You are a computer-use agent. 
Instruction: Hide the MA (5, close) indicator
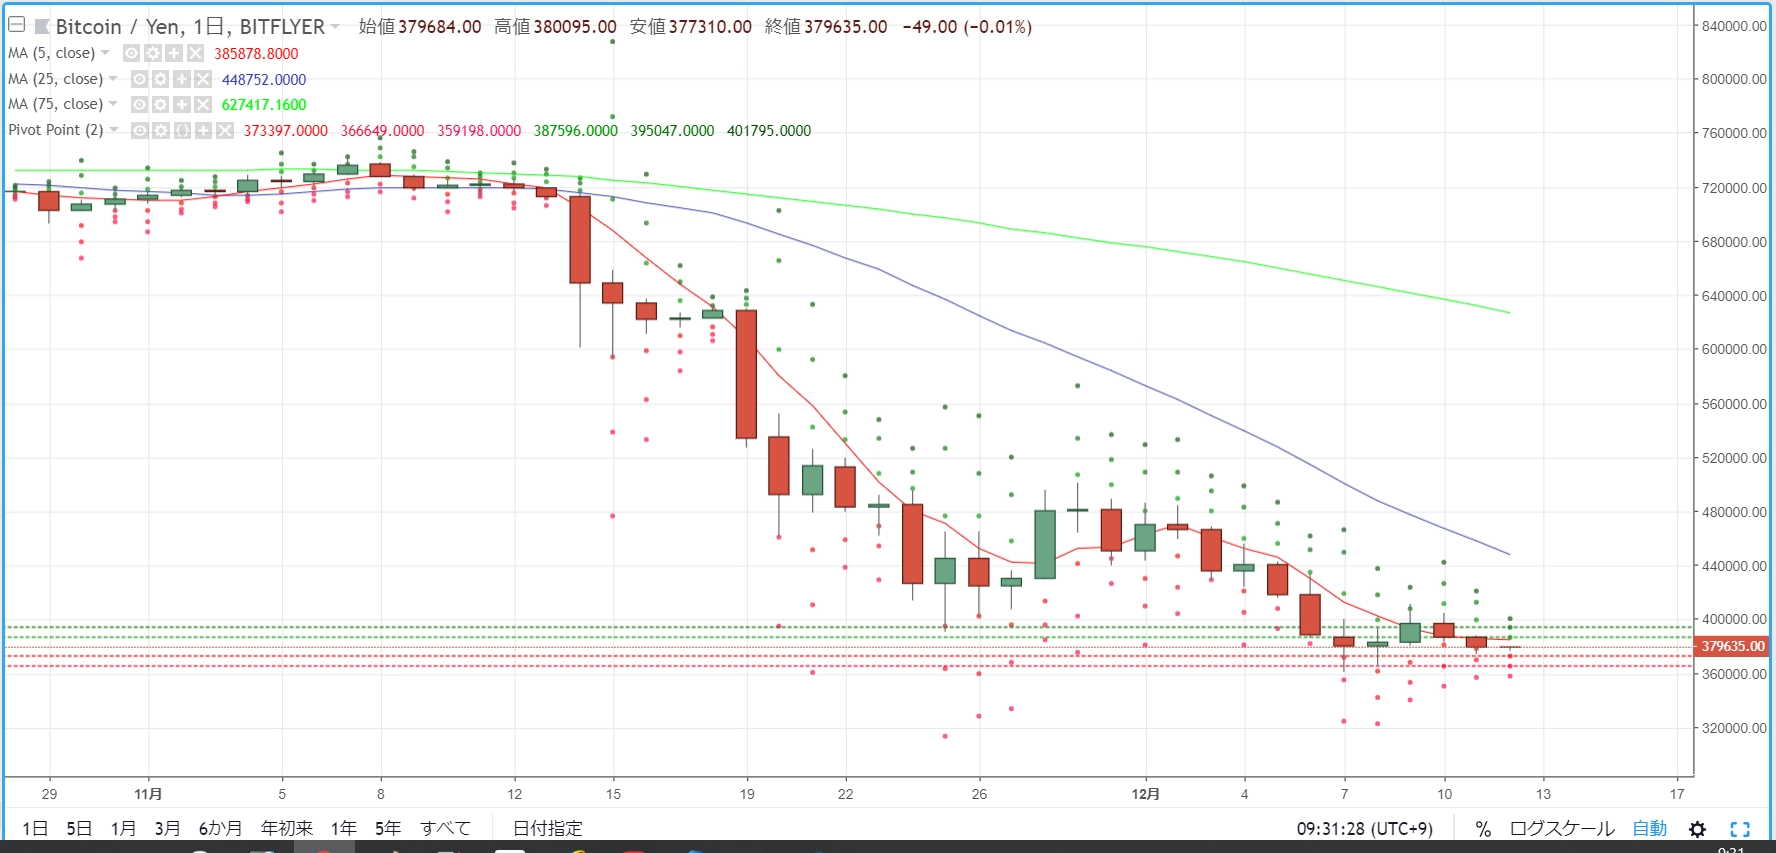[131, 53]
